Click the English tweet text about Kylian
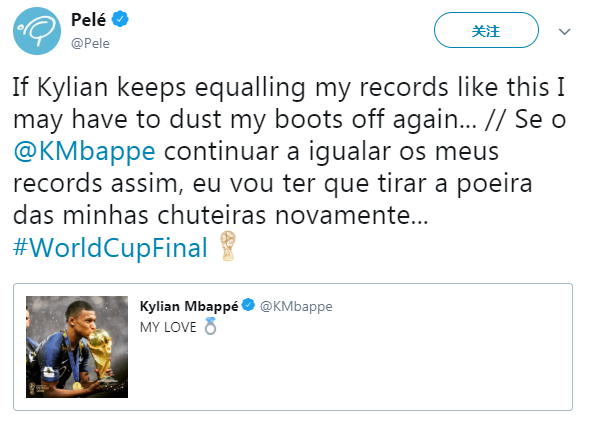 point(289,103)
